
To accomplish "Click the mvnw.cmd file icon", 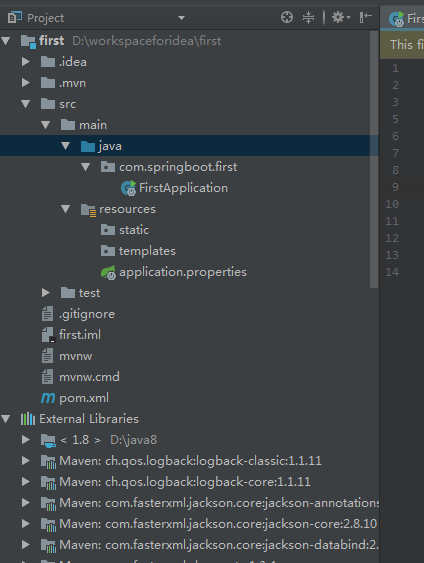I will pos(47,377).
